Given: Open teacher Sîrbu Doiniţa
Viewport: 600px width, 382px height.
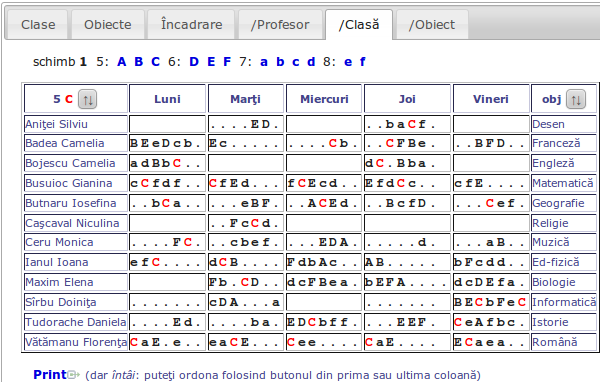Looking at the screenshot, I should (60, 302).
